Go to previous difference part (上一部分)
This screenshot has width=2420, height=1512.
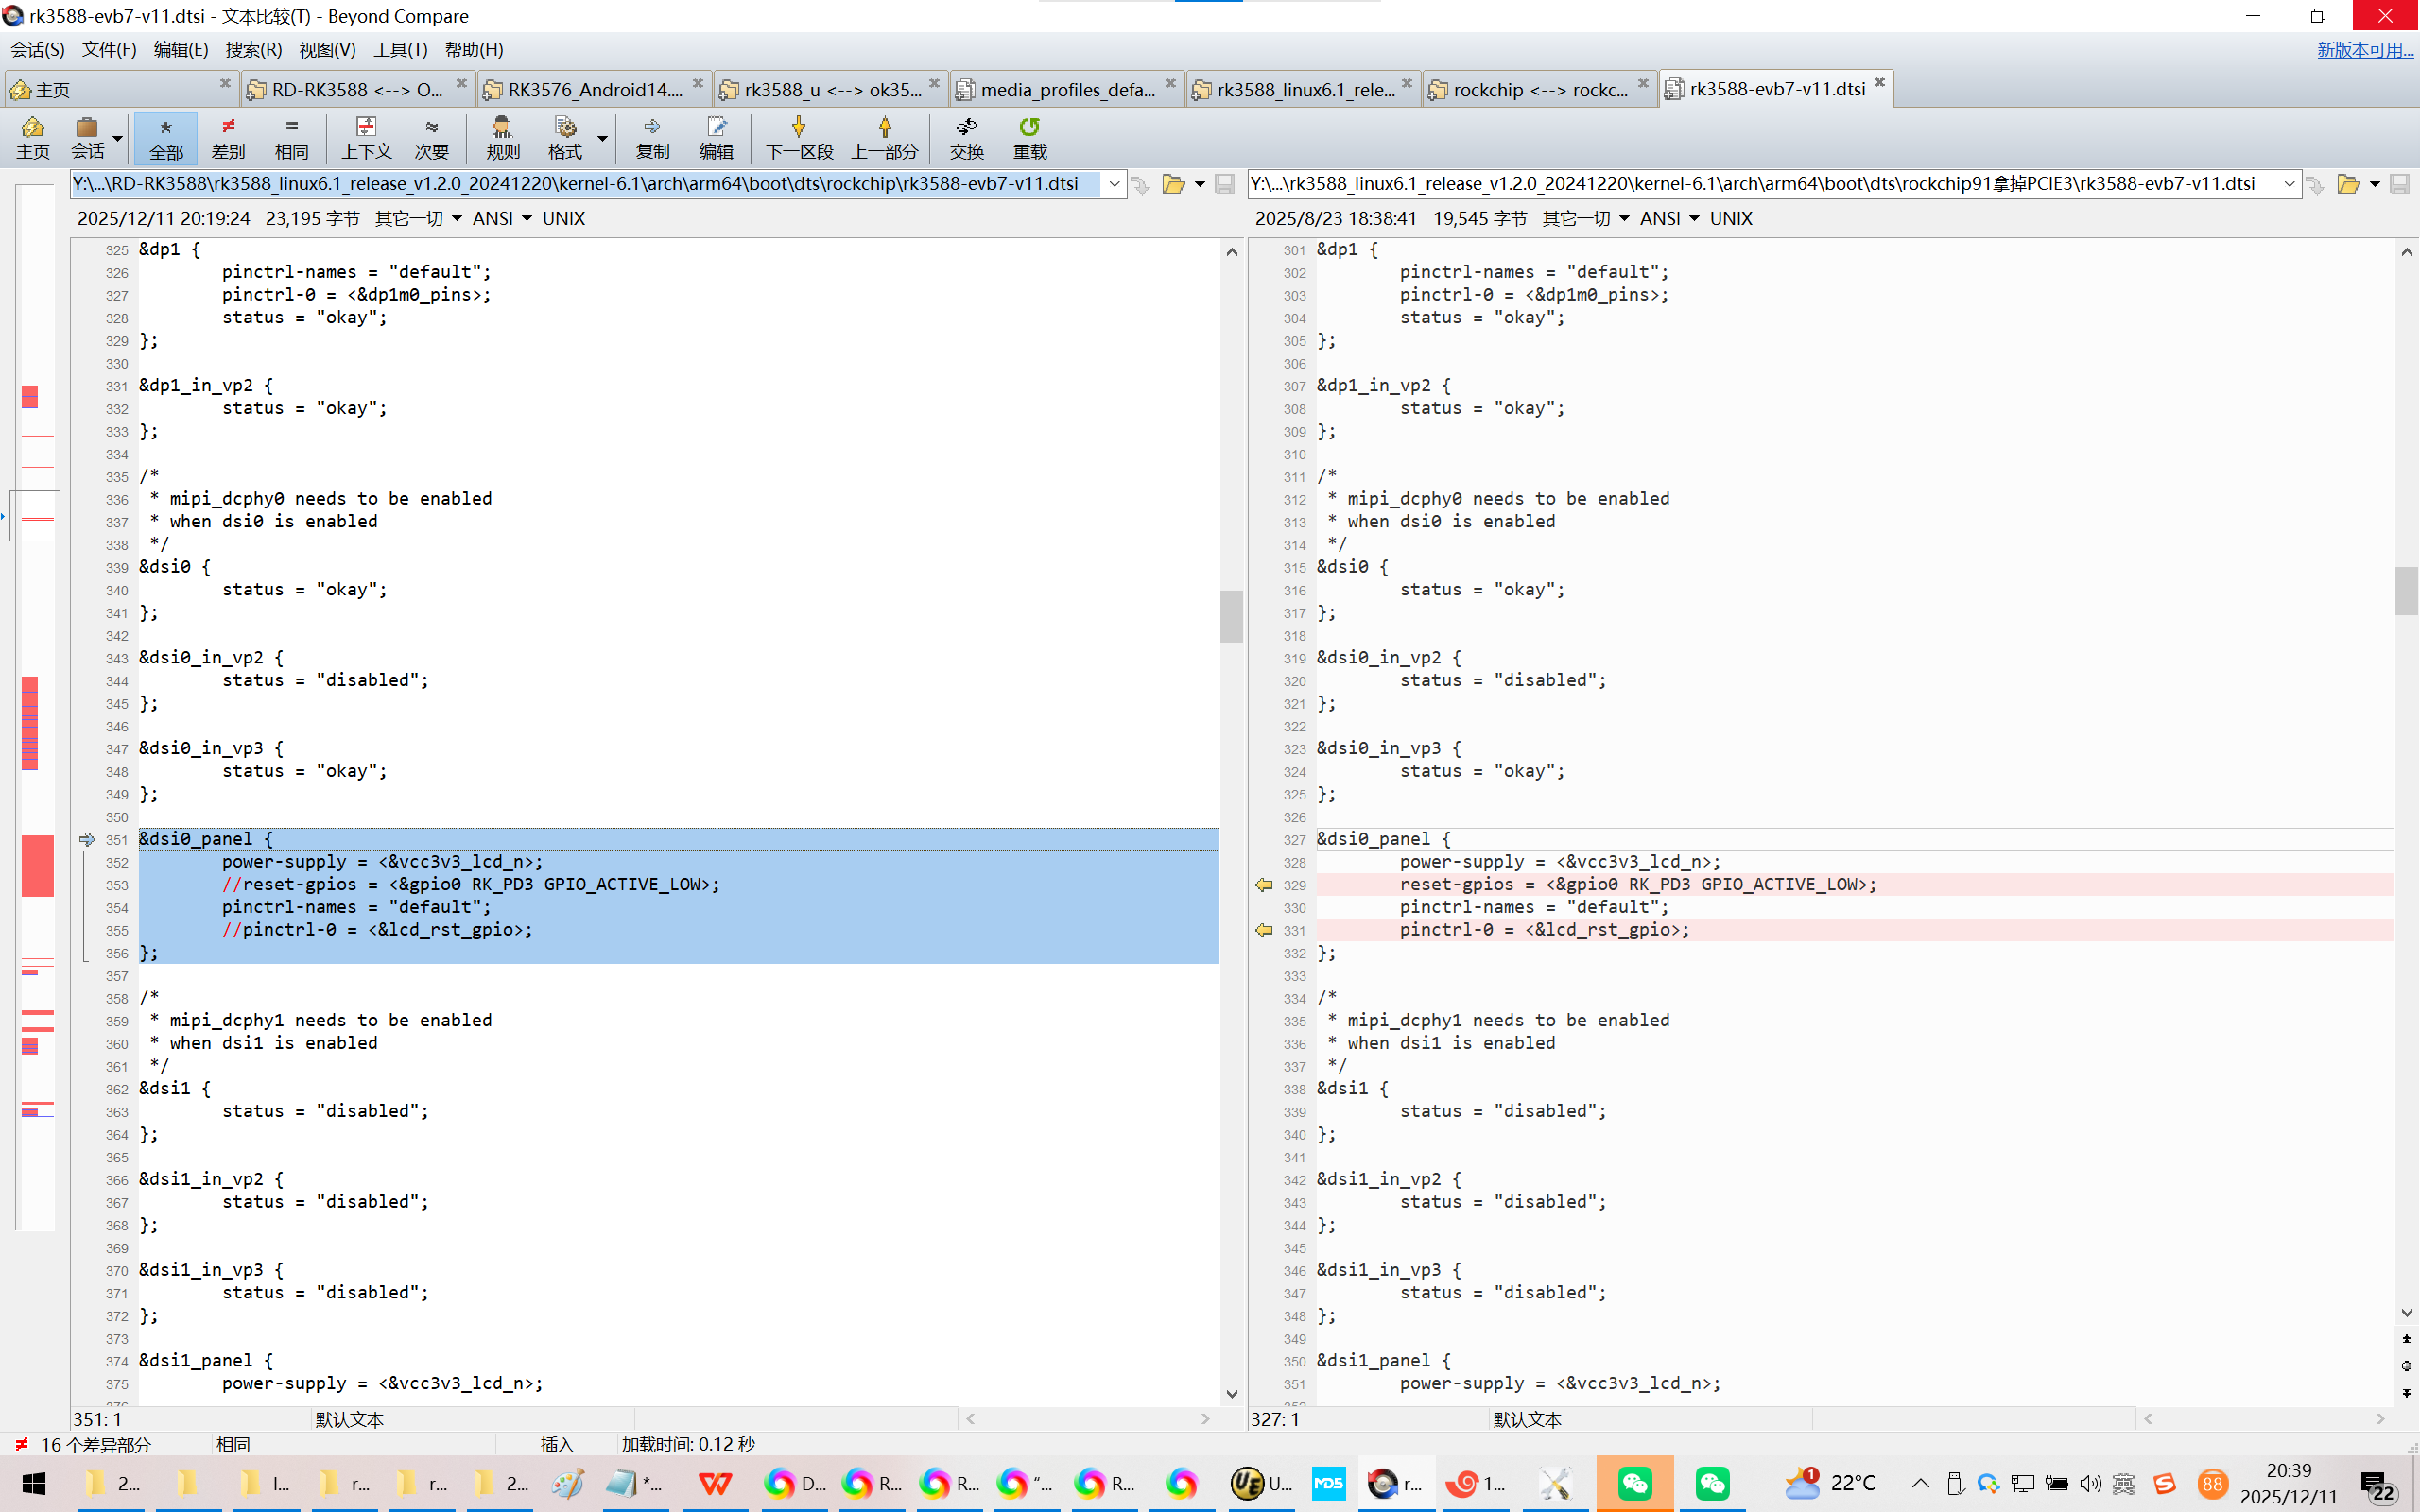coord(884,137)
